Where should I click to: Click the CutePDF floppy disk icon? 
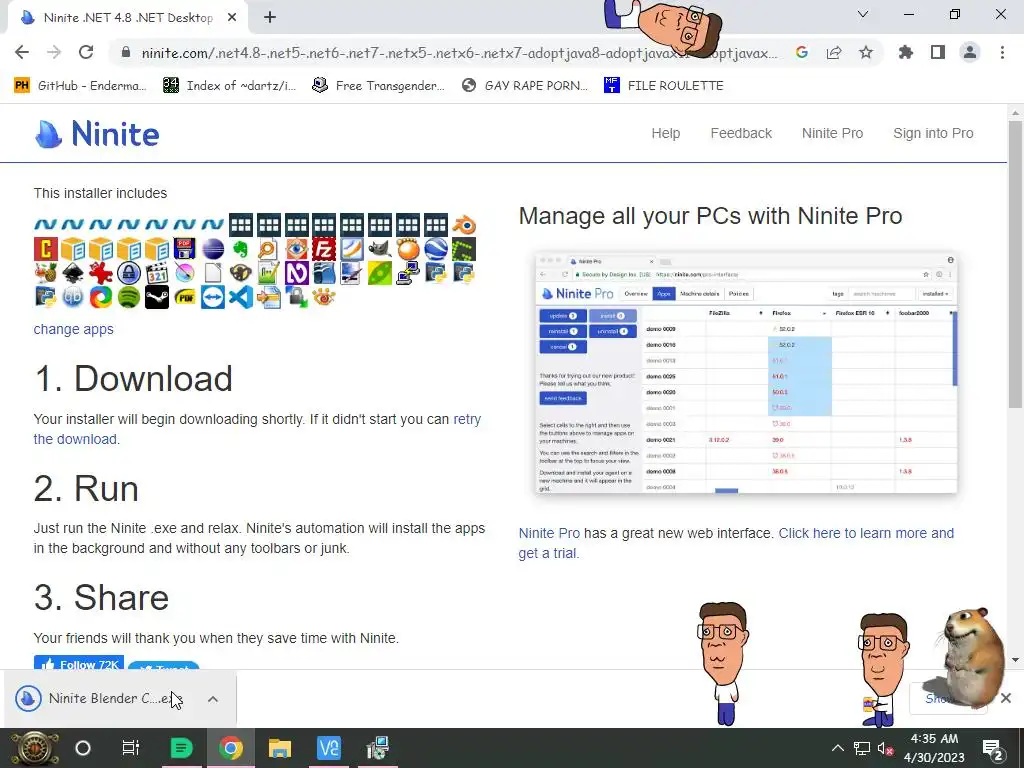[x=185, y=249]
